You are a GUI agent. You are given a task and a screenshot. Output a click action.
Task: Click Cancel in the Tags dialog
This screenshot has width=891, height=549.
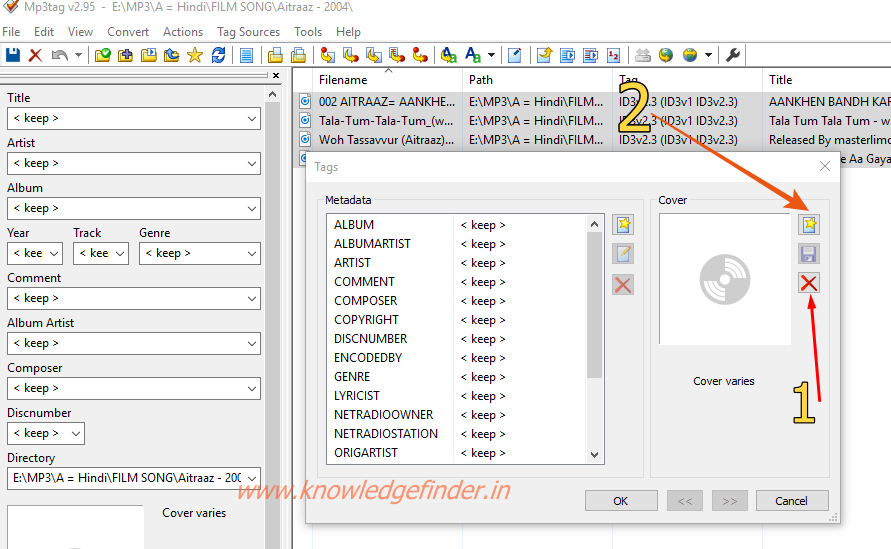point(792,501)
